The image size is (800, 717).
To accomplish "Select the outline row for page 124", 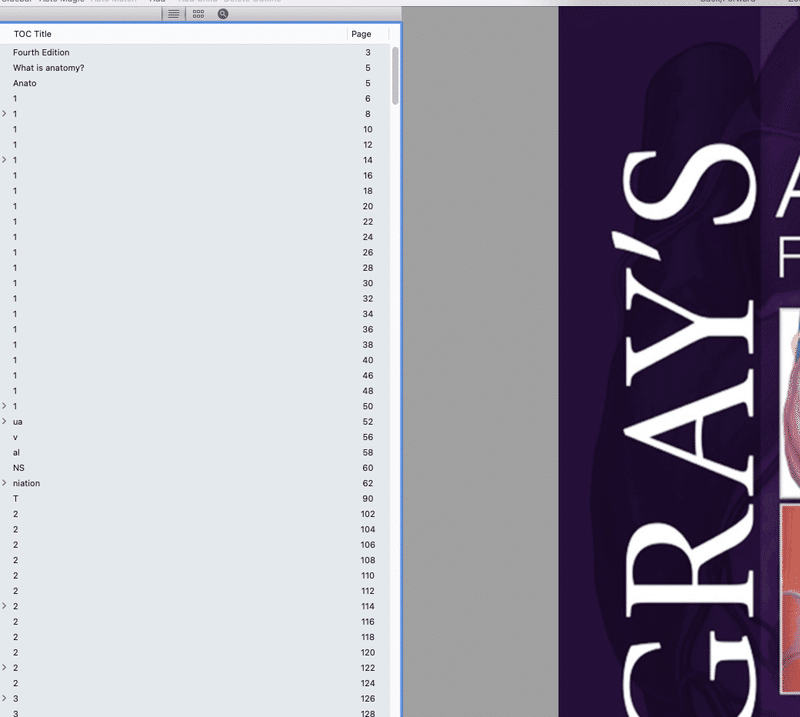I will 195,683.
